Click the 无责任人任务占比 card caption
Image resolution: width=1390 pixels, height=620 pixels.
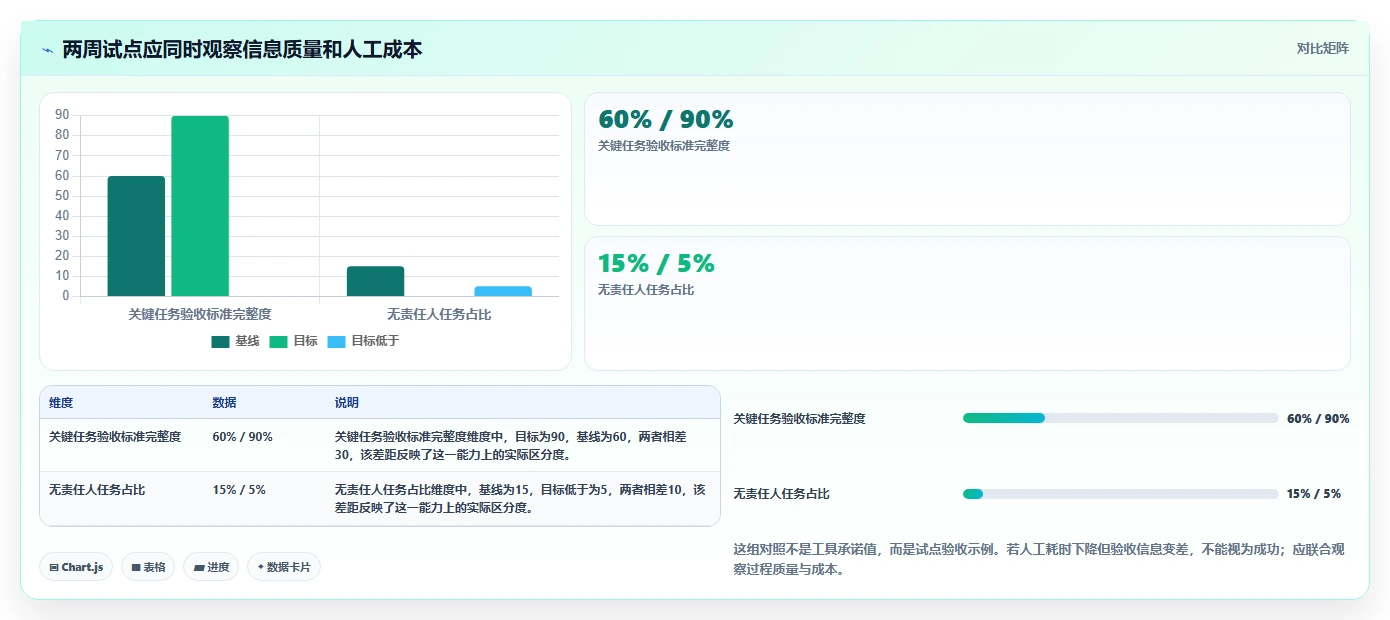646,290
